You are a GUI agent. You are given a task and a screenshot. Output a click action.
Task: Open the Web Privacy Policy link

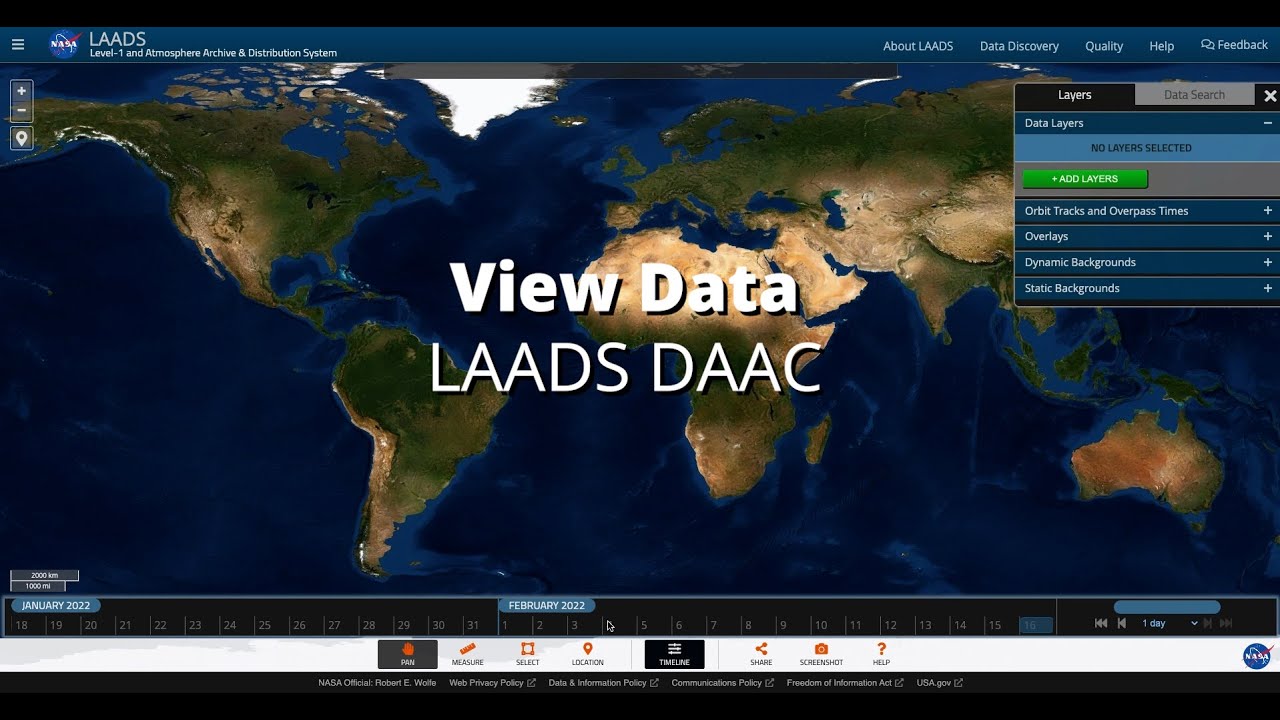pos(492,683)
